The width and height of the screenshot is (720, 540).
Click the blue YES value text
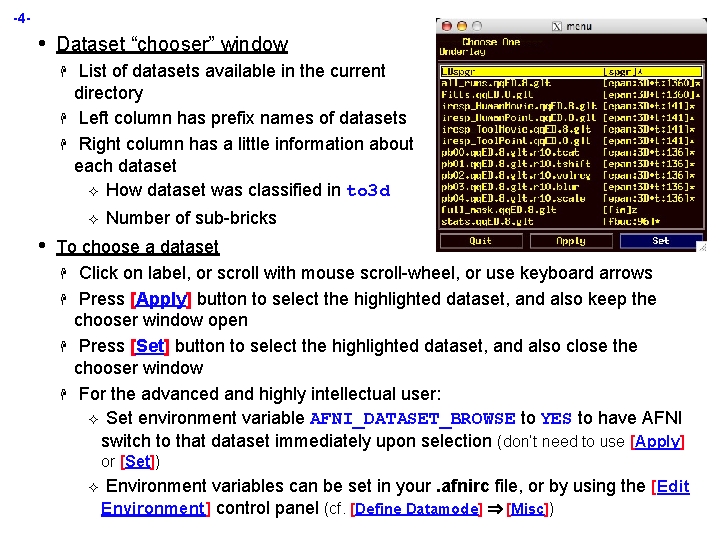[556, 419]
